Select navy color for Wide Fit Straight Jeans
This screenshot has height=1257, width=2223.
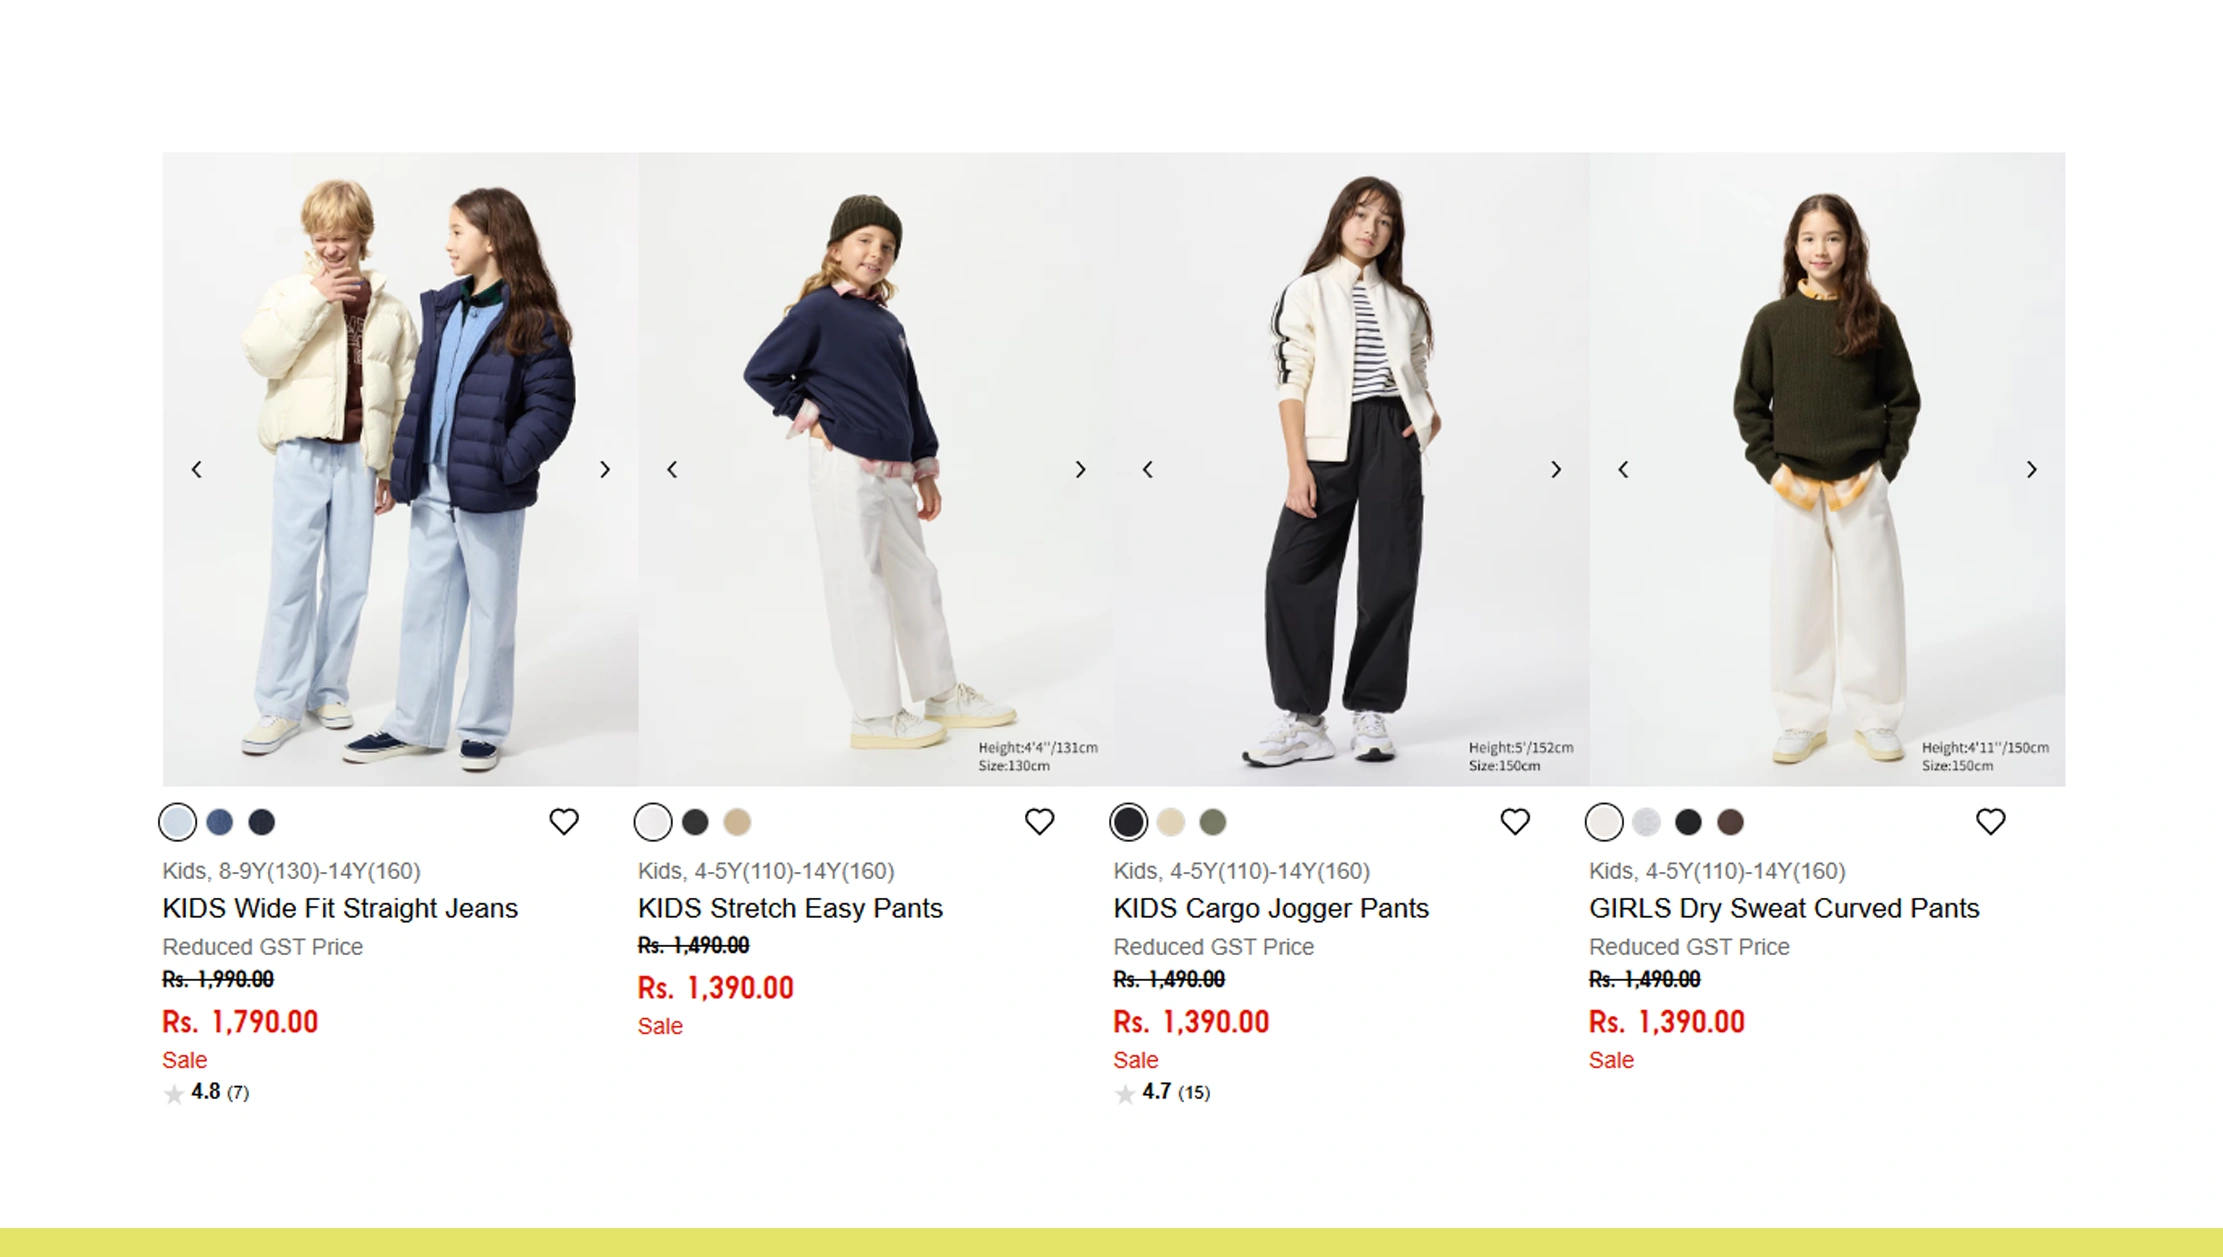[262, 822]
